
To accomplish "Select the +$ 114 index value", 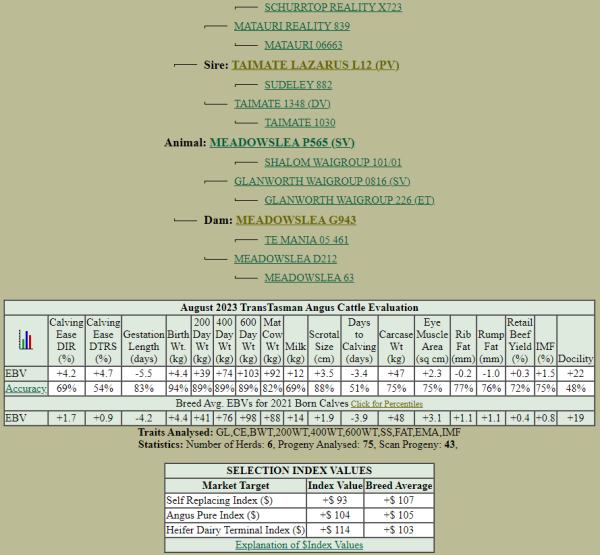I will coord(335,531).
